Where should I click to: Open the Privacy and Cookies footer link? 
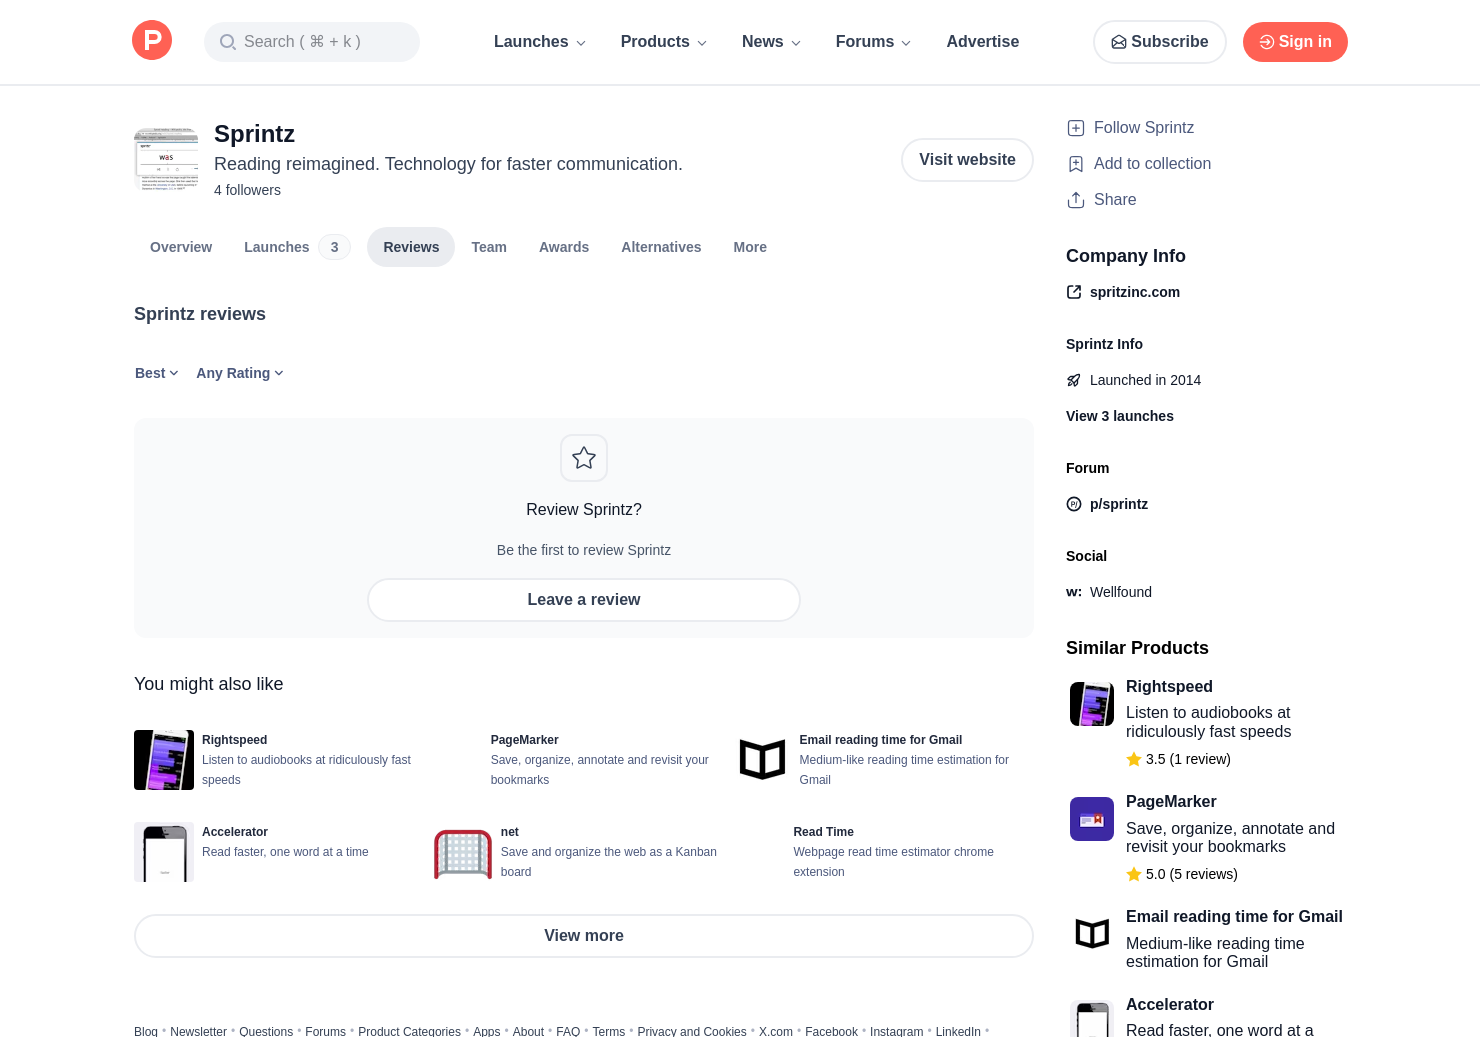pos(692,1031)
